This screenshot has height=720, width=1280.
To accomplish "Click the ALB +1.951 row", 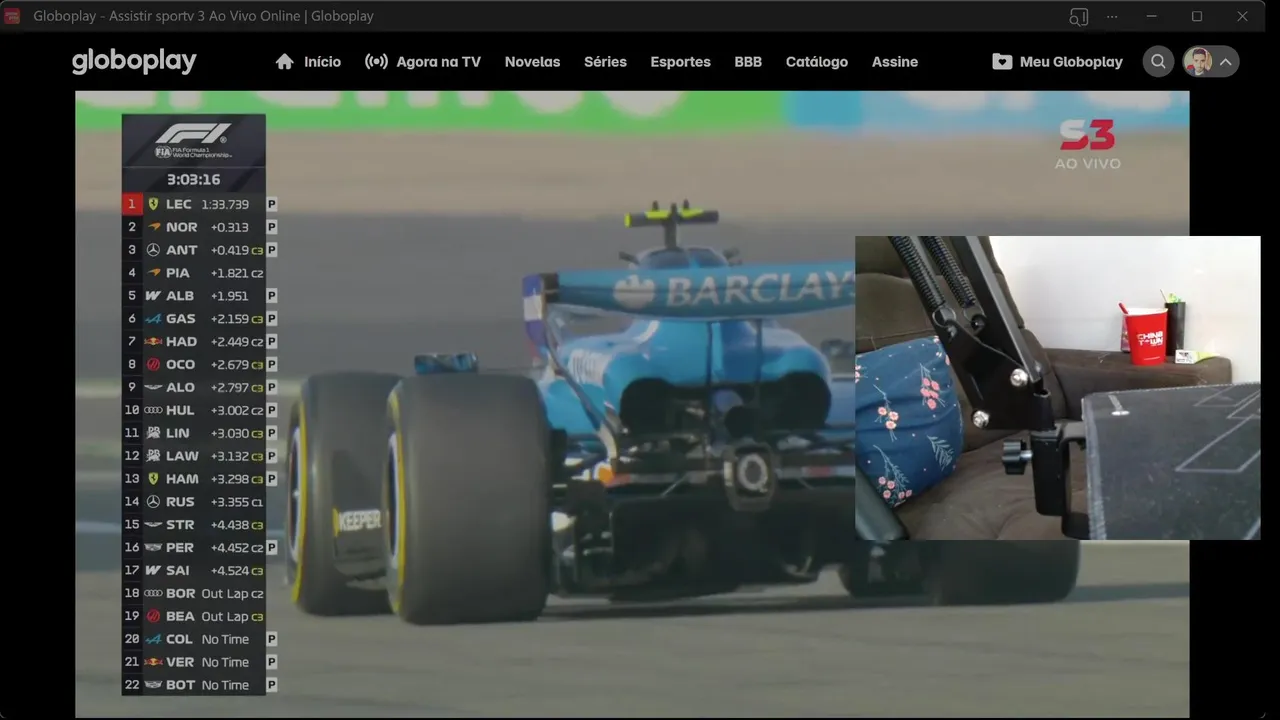I will coord(199,296).
